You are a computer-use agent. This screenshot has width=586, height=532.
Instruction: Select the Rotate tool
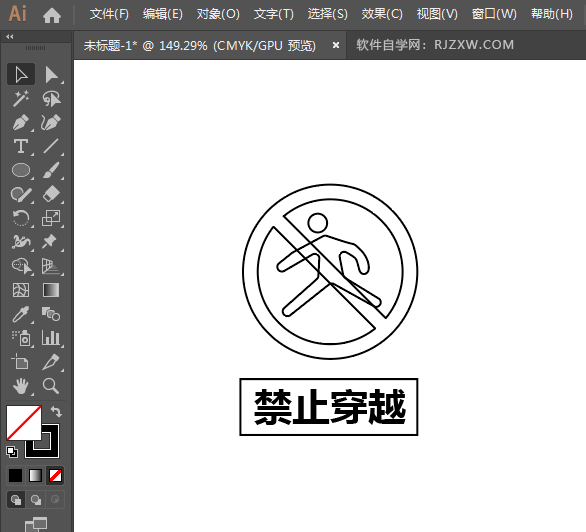point(21,218)
